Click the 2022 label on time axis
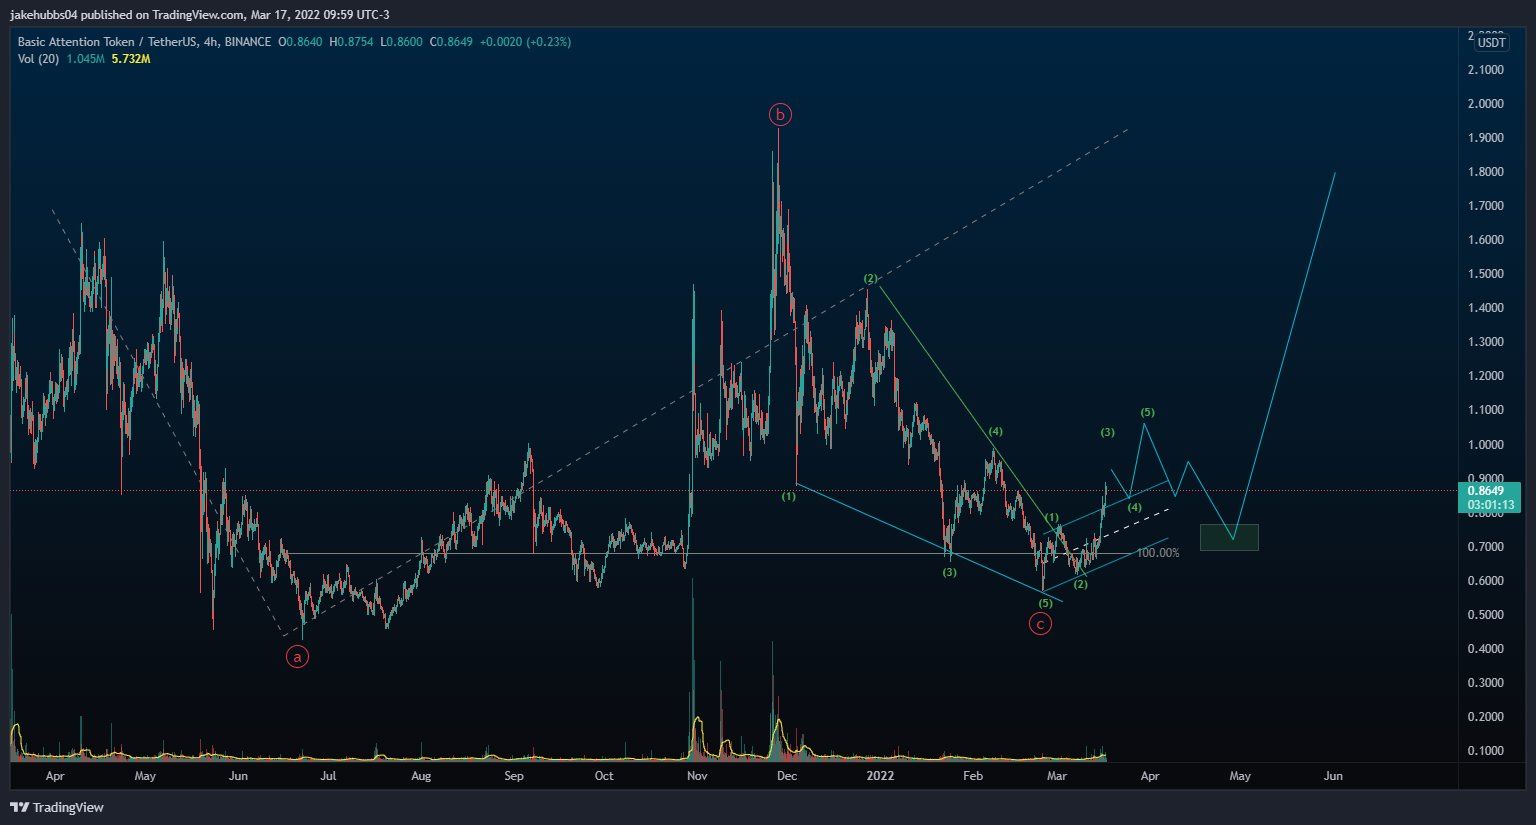 [x=880, y=775]
